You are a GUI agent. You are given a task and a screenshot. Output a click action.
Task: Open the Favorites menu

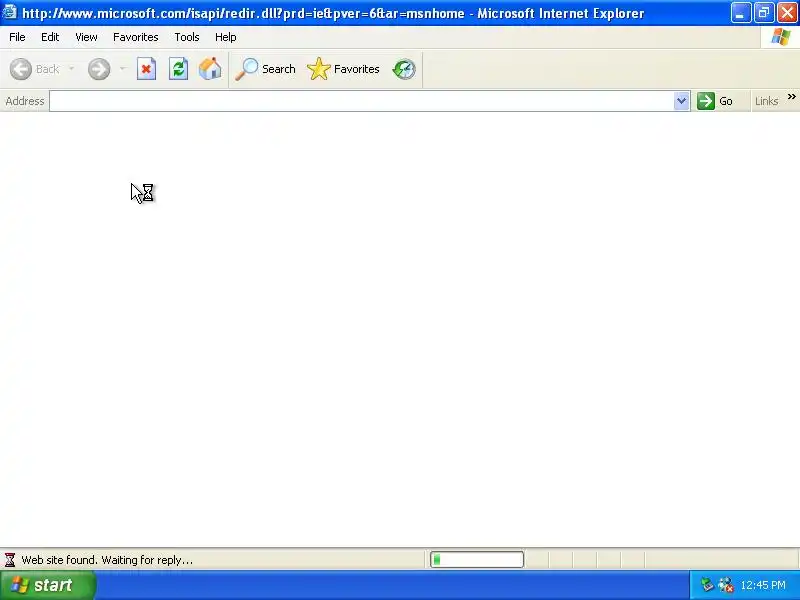click(136, 37)
